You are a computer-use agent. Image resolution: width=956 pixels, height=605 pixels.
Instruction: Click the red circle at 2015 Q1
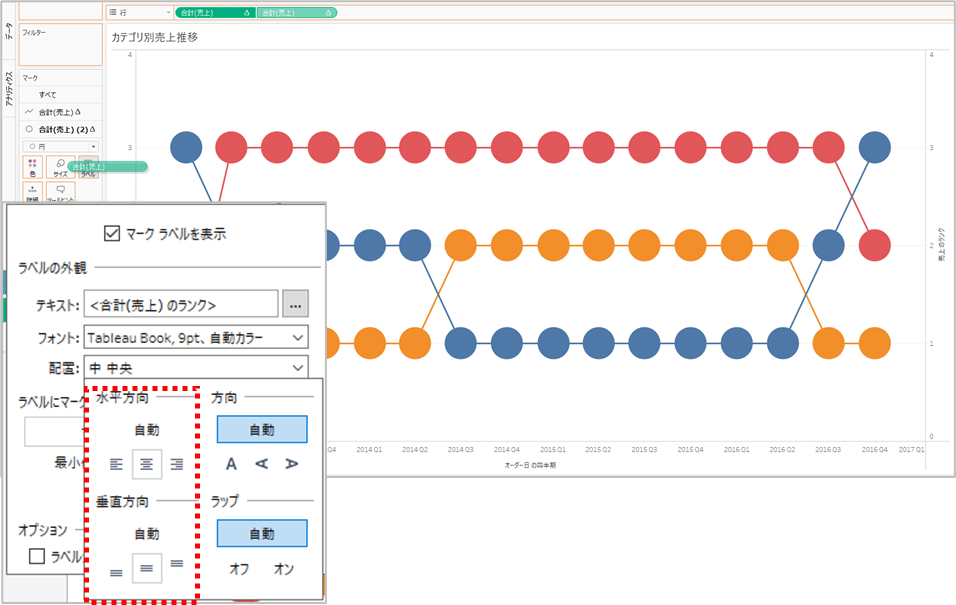pos(553,147)
